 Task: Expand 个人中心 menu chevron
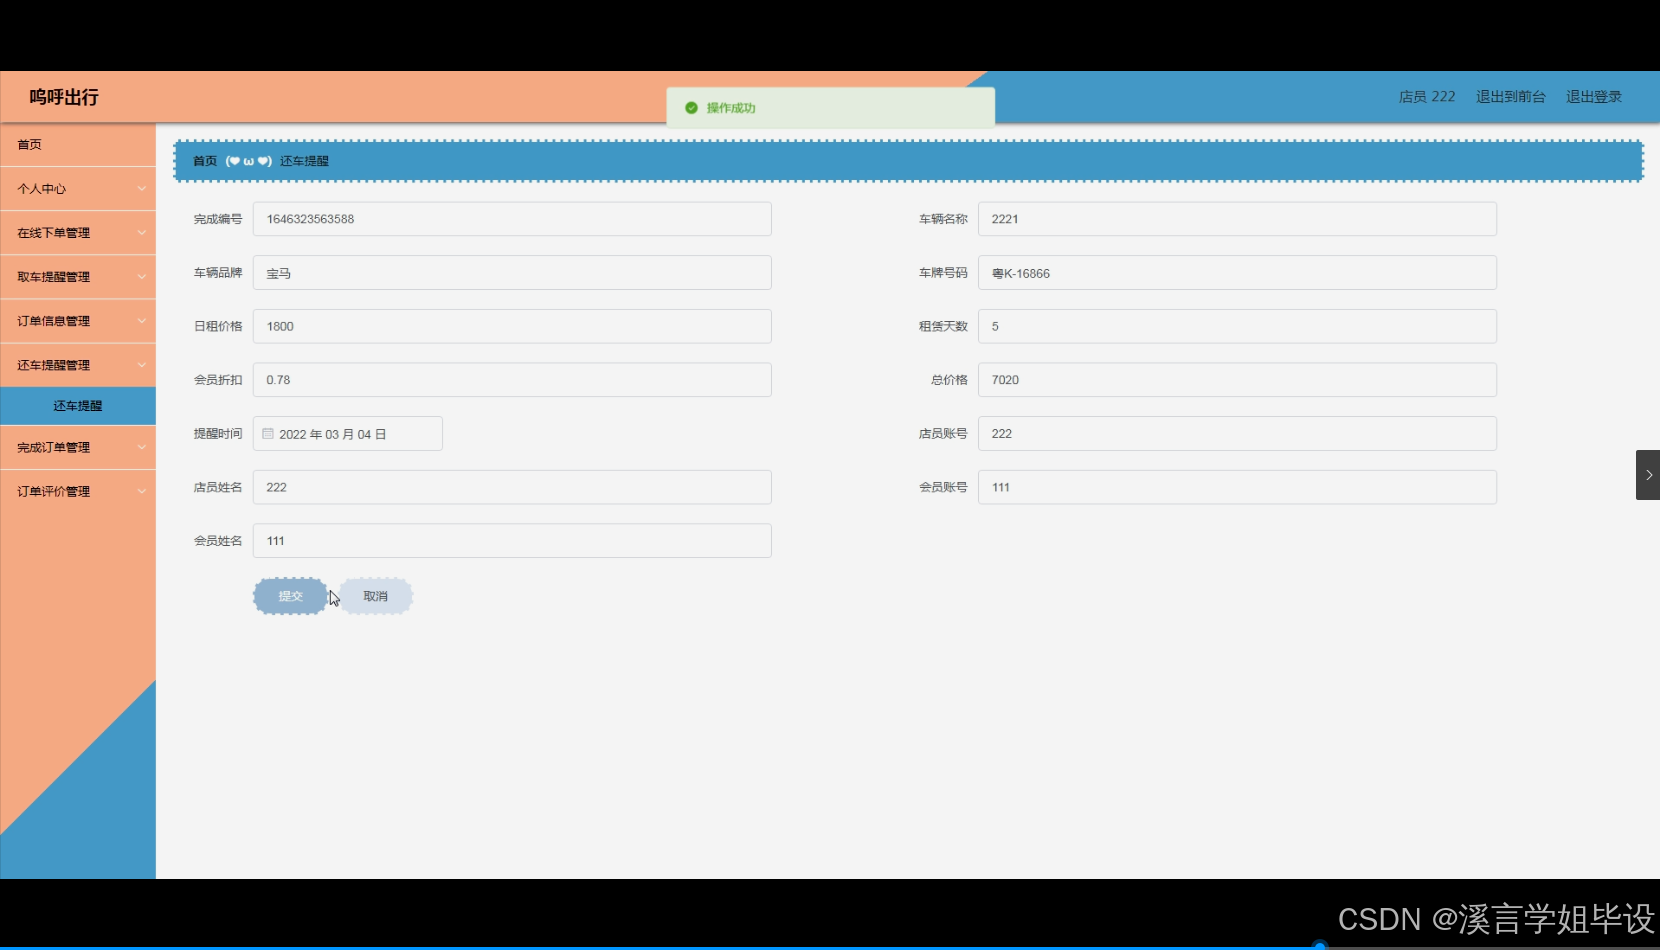click(x=142, y=189)
